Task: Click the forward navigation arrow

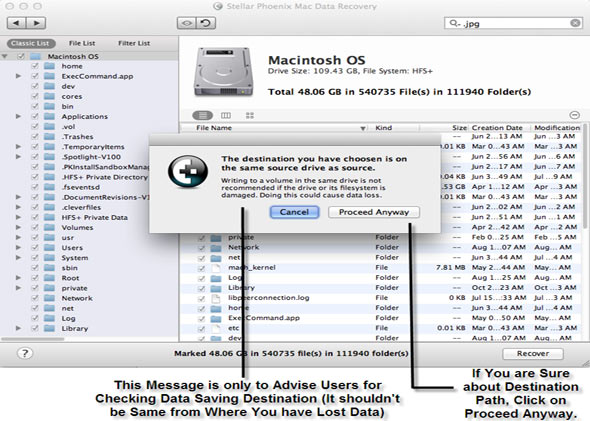Action: (36, 23)
